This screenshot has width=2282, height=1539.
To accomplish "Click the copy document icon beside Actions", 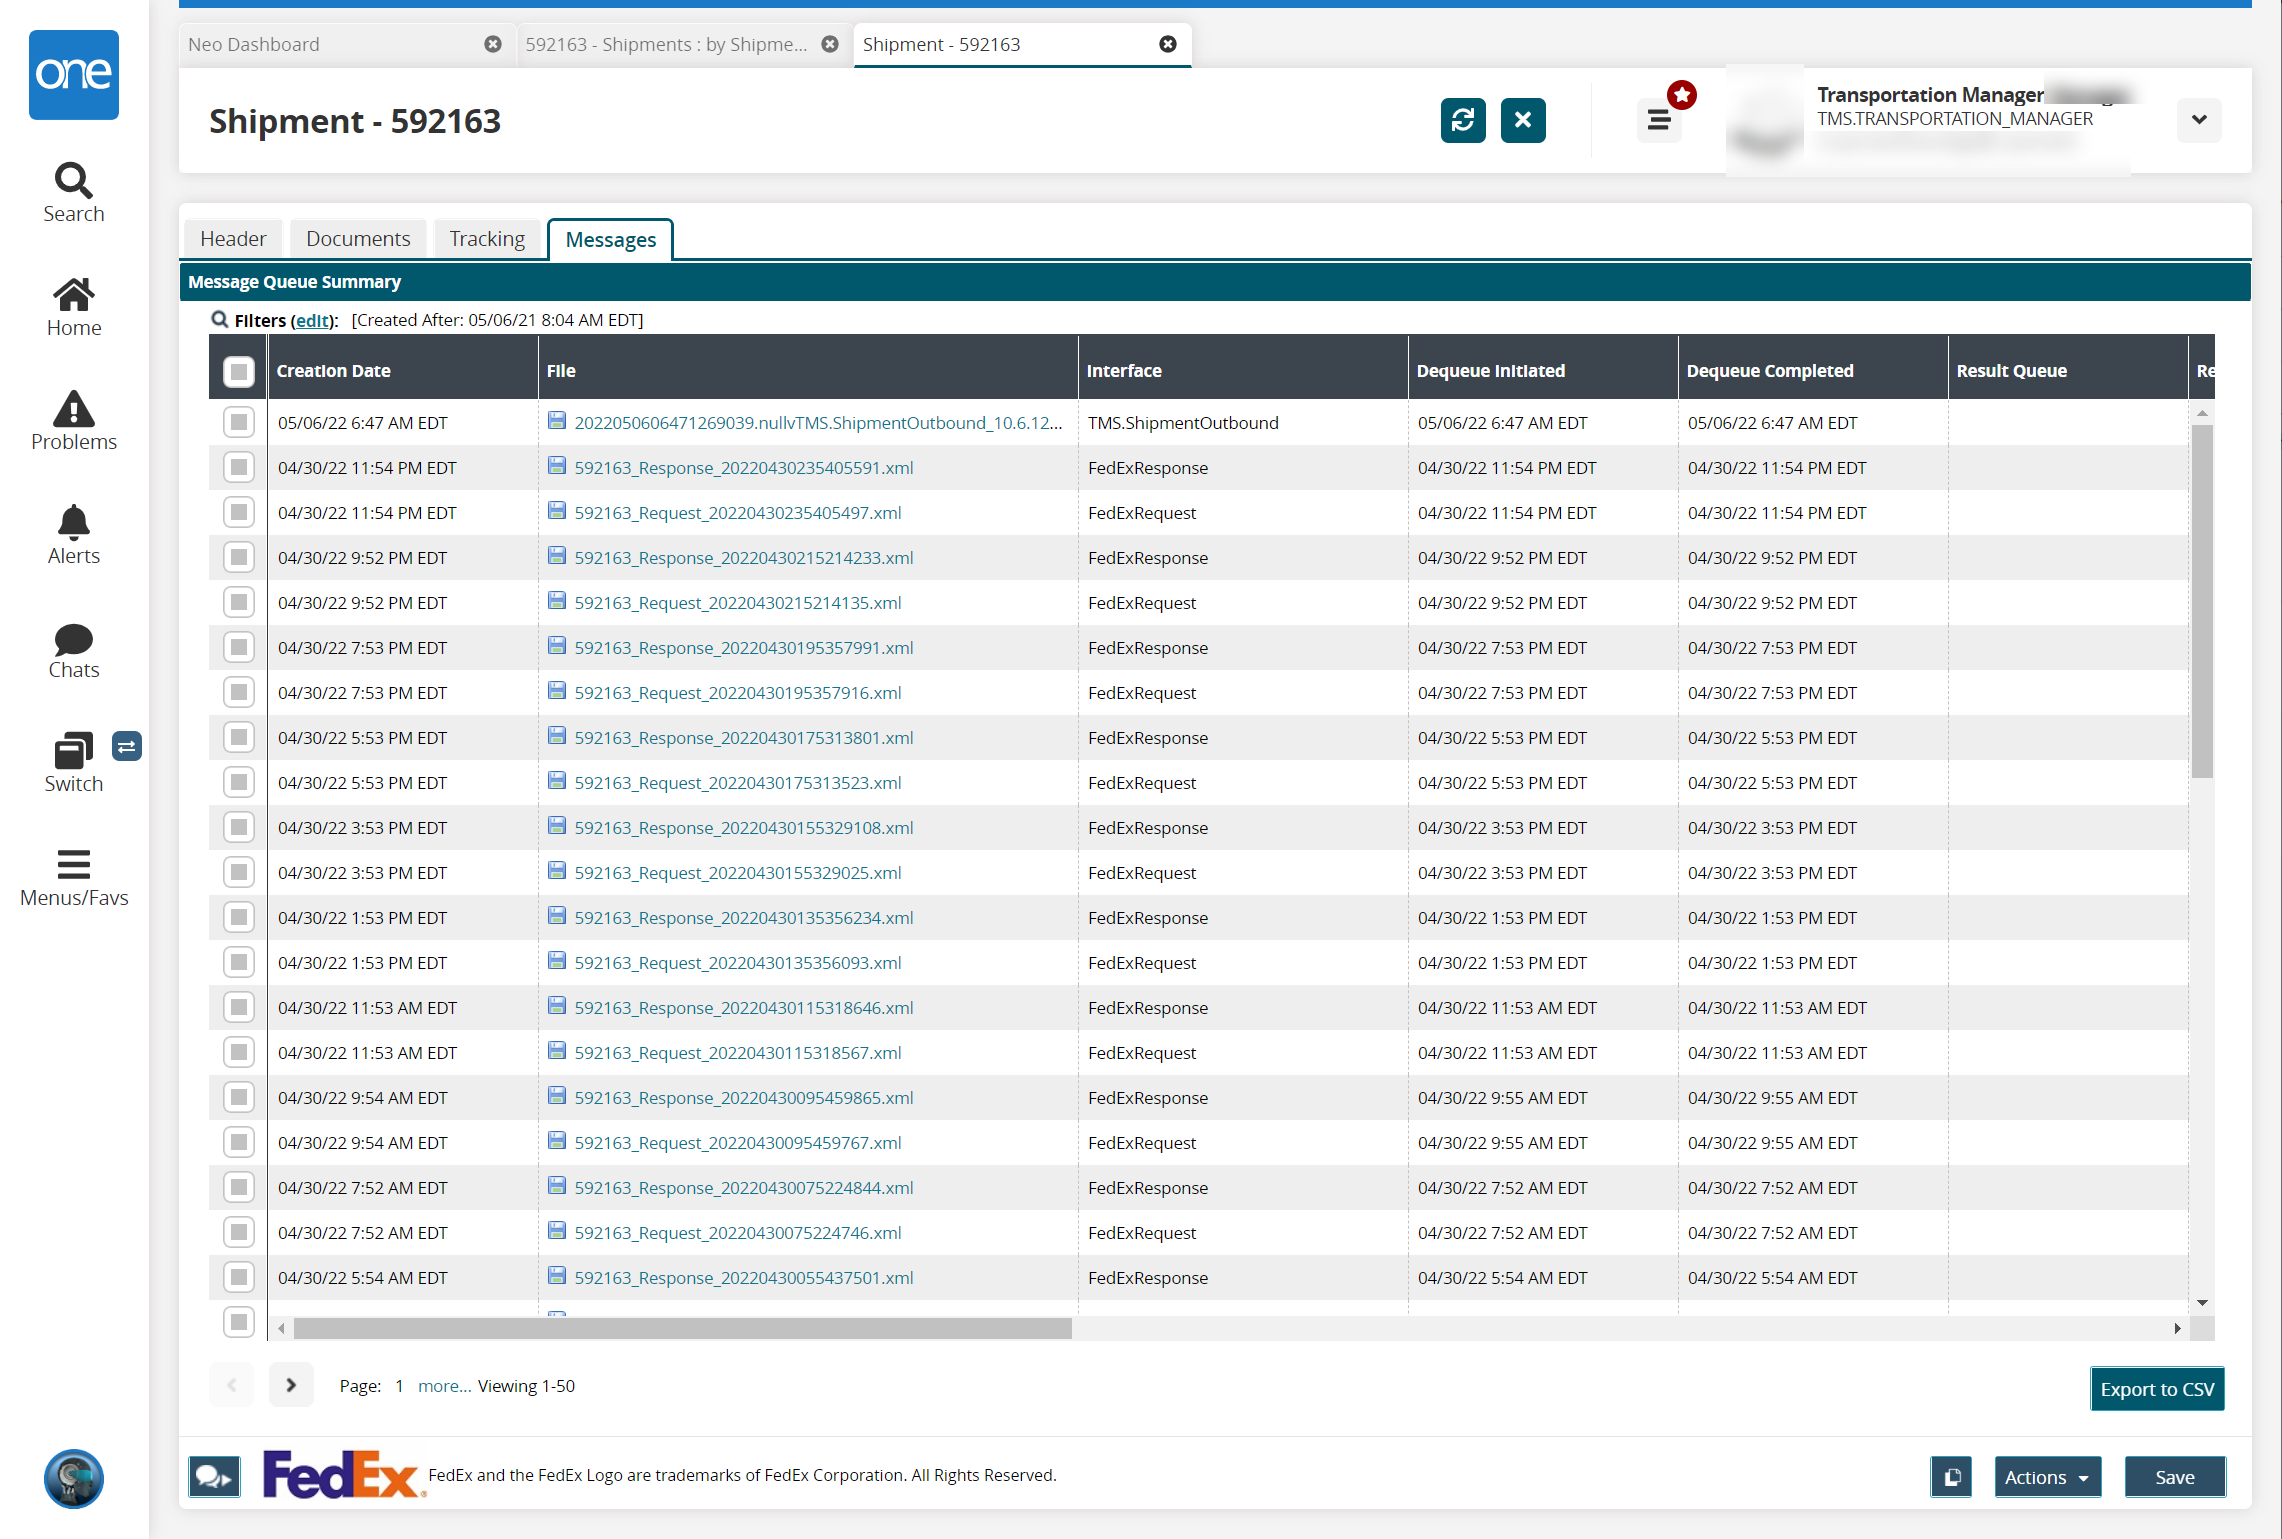I will pos(1950,1476).
